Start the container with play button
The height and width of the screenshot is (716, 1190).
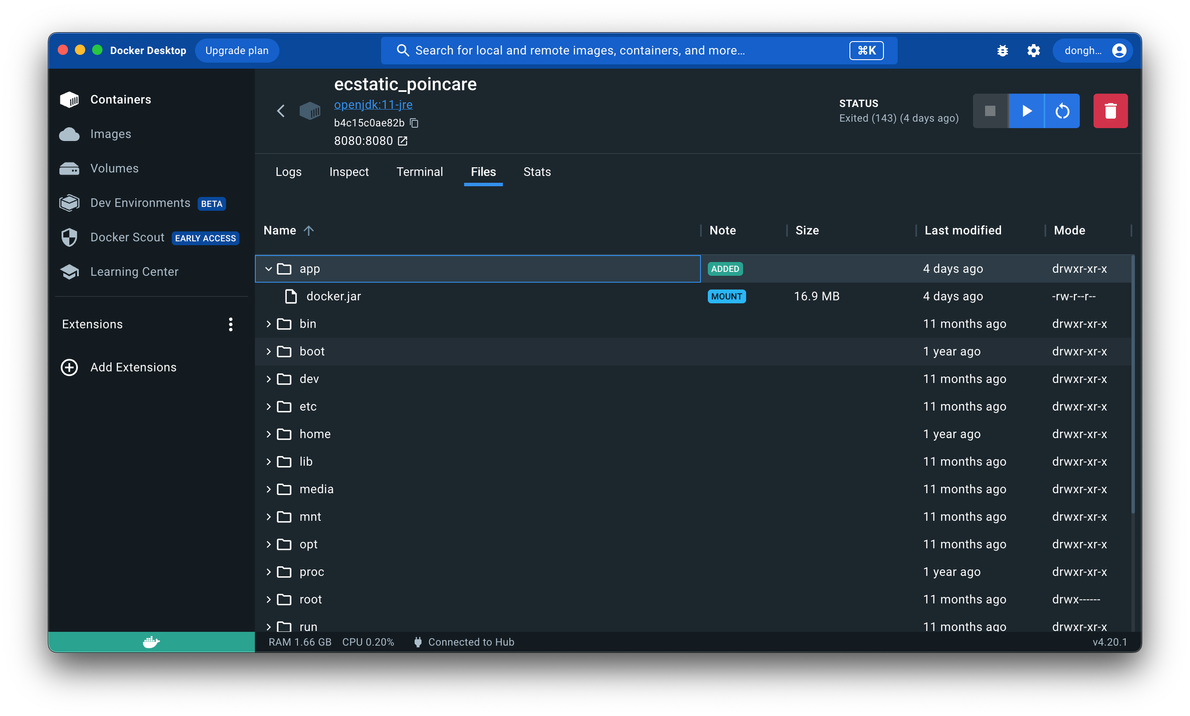pos(1026,111)
